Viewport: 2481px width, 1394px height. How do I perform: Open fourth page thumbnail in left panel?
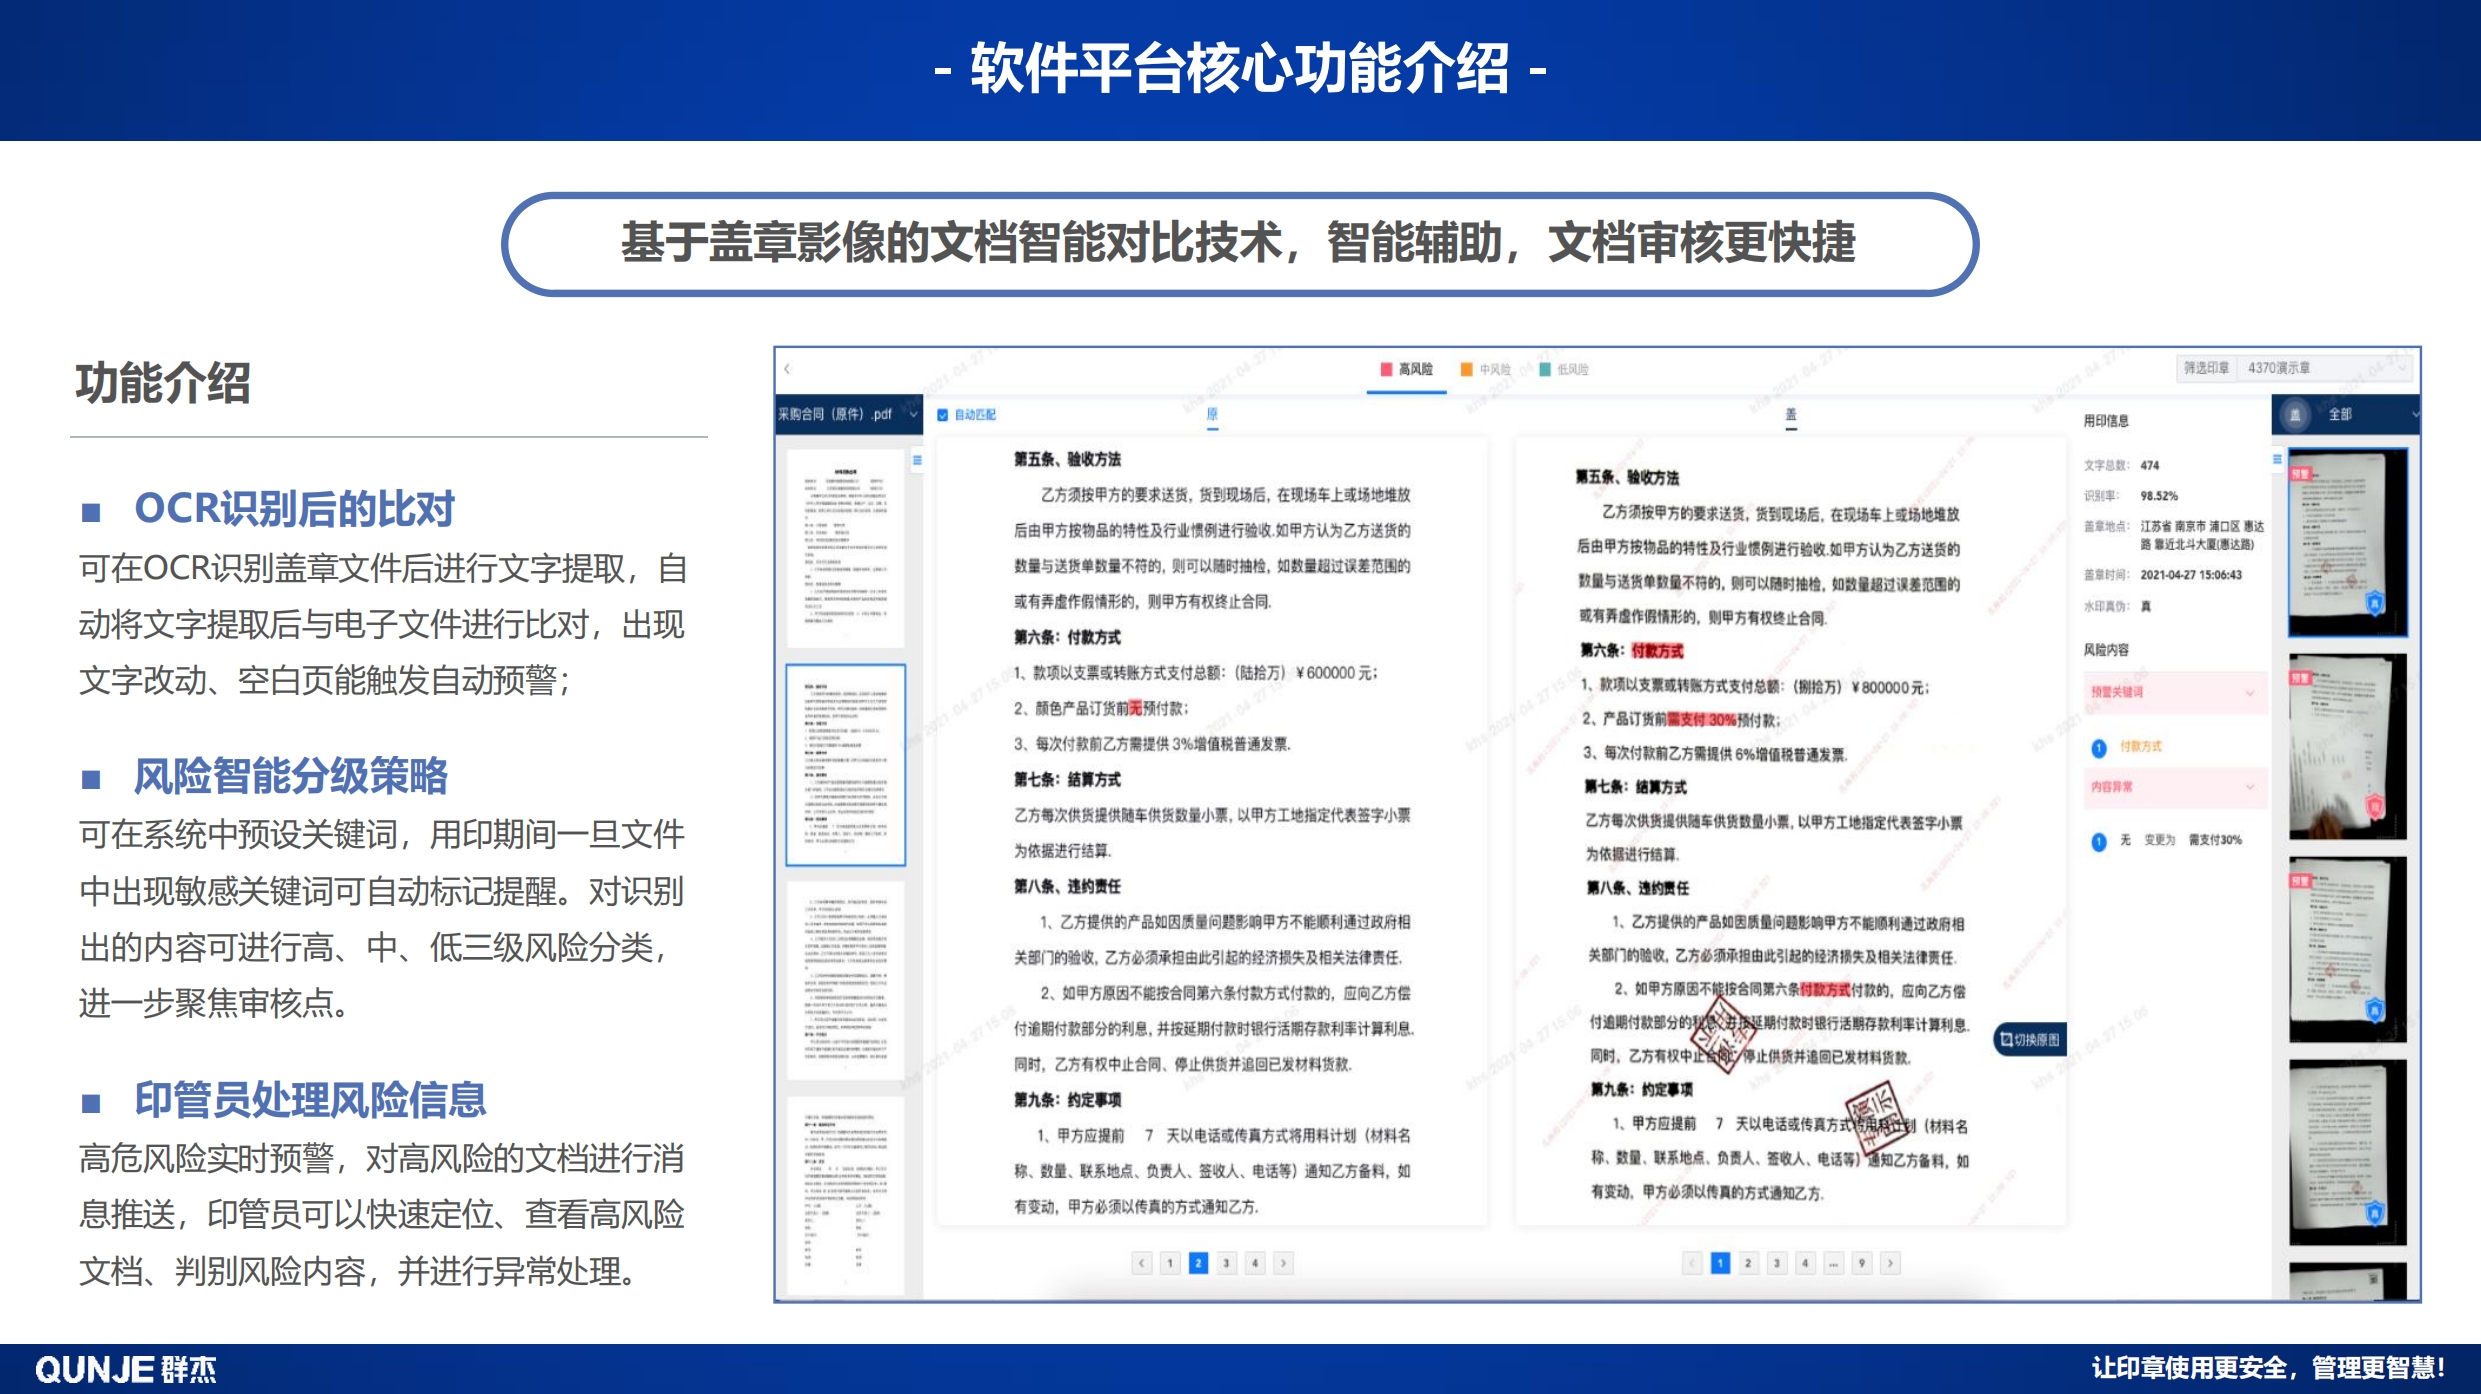click(x=846, y=1195)
